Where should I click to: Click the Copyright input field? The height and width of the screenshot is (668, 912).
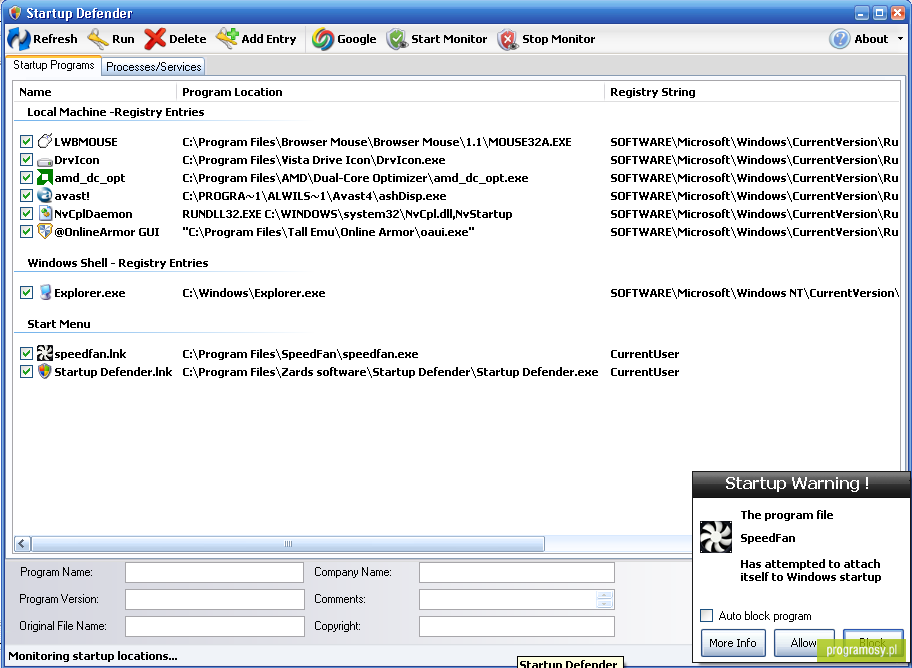click(x=516, y=626)
